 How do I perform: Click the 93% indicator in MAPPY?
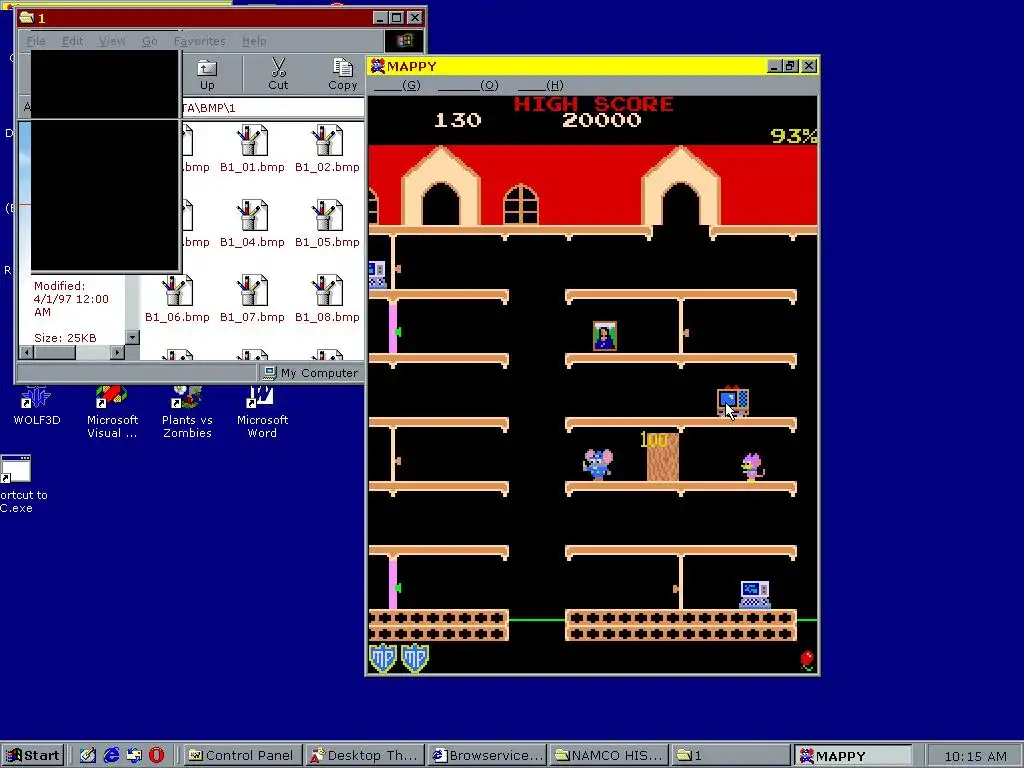pyautogui.click(x=793, y=135)
